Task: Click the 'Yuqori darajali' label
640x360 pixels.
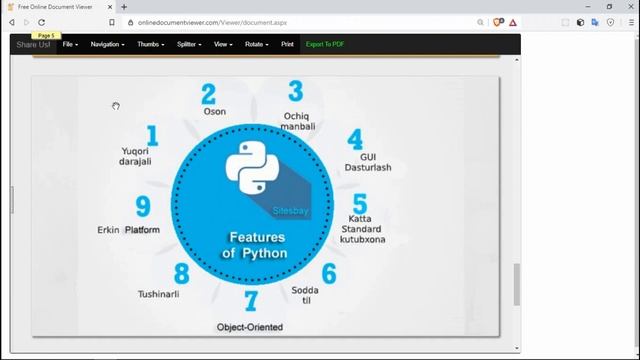Action: [x=135, y=156]
